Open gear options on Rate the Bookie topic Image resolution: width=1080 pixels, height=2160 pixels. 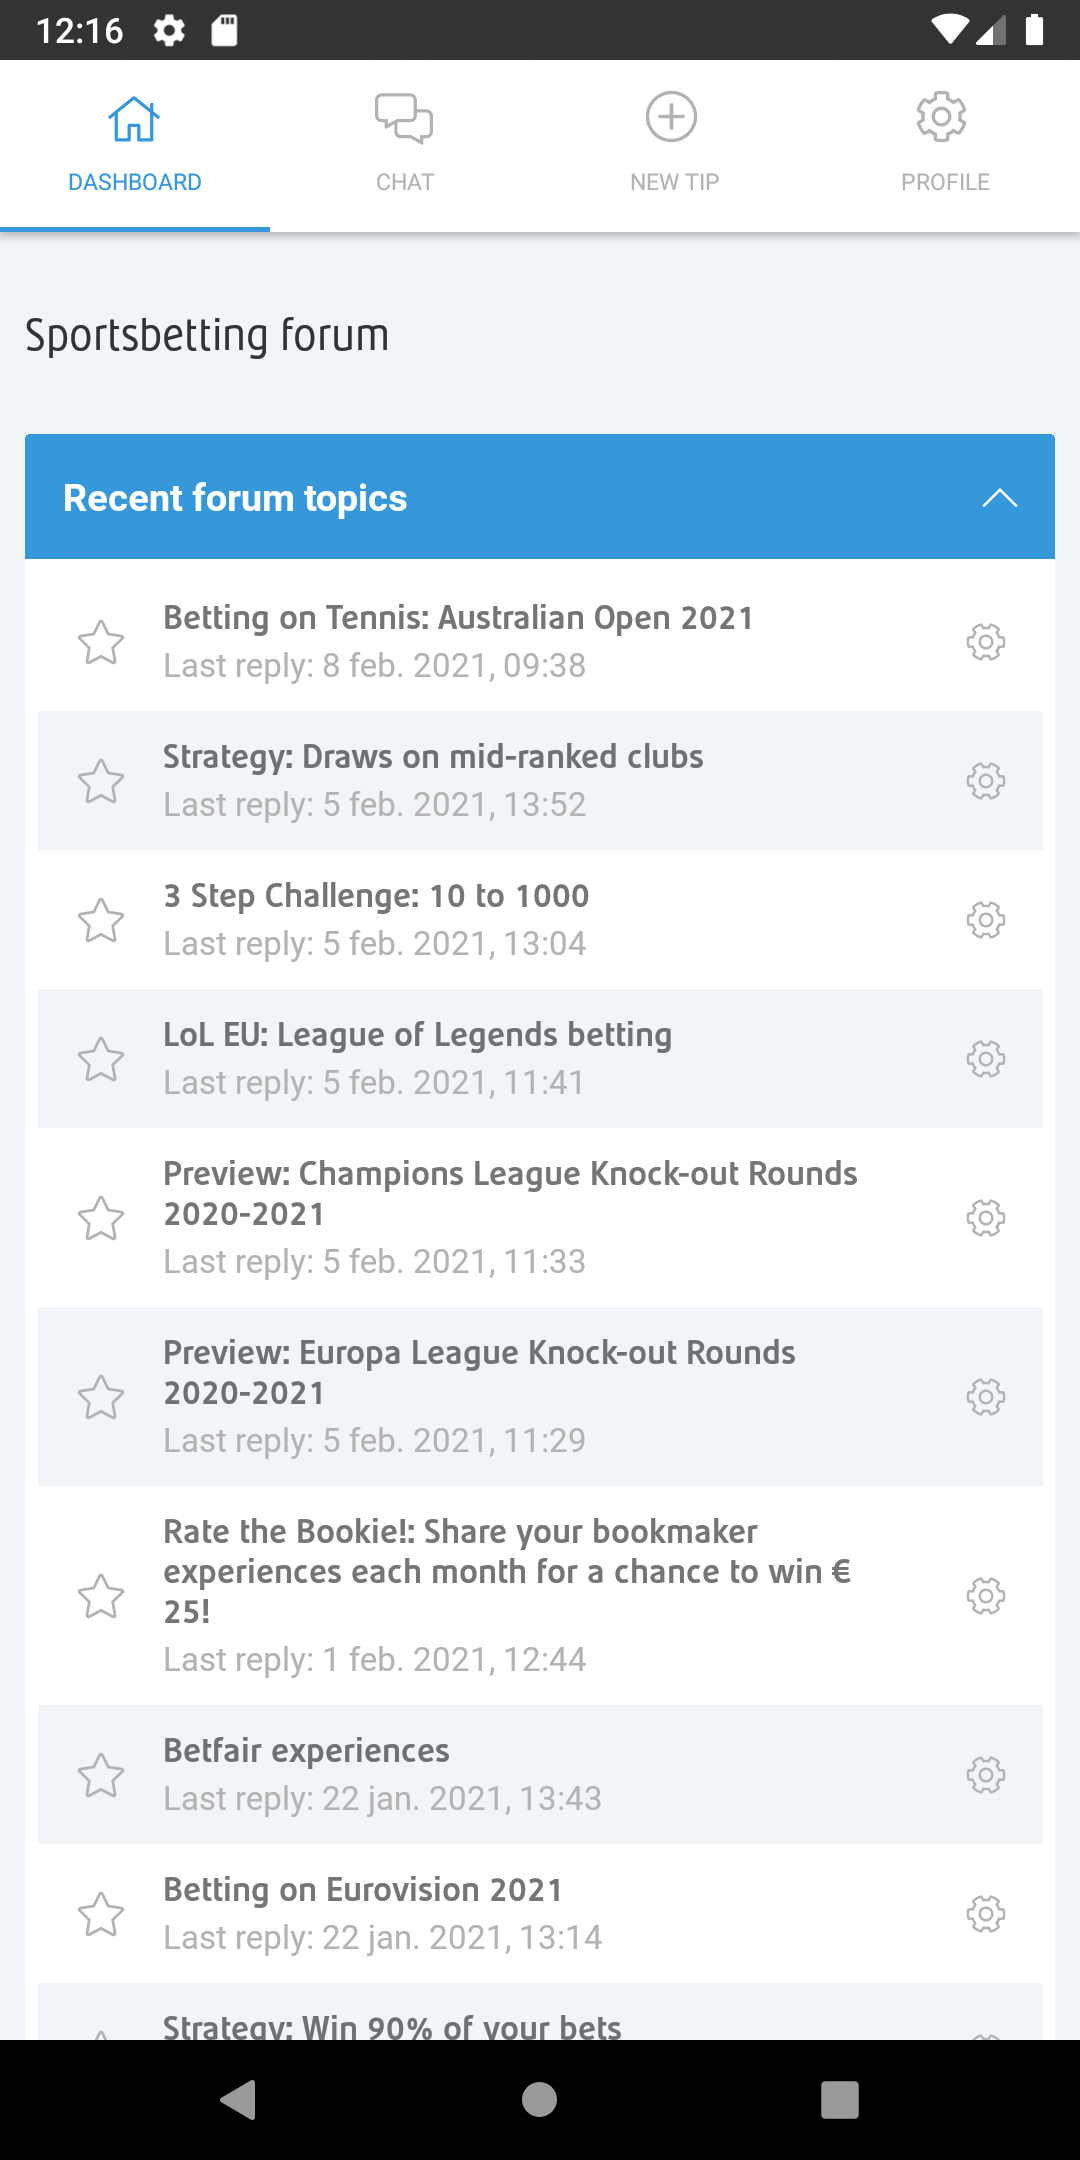[985, 1595]
